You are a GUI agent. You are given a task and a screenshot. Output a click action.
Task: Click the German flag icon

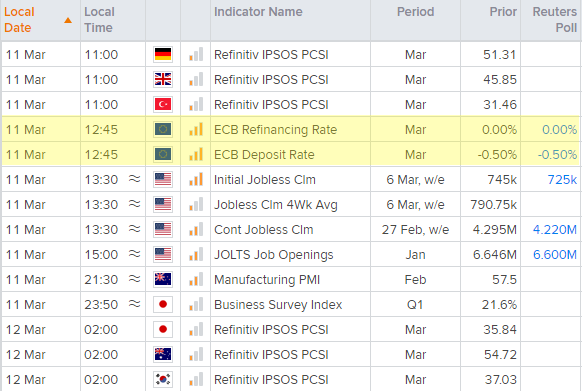click(x=163, y=55)
